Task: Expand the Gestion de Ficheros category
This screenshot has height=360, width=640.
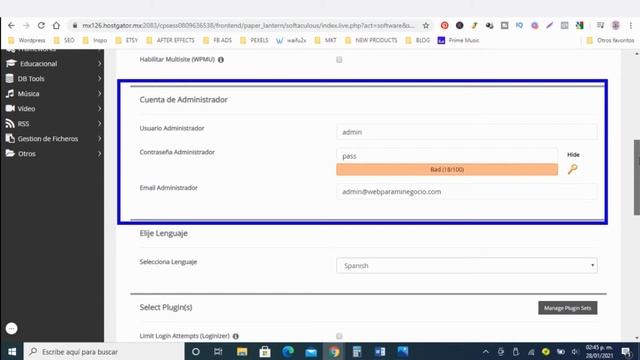Action: click(x=99, y=138)
